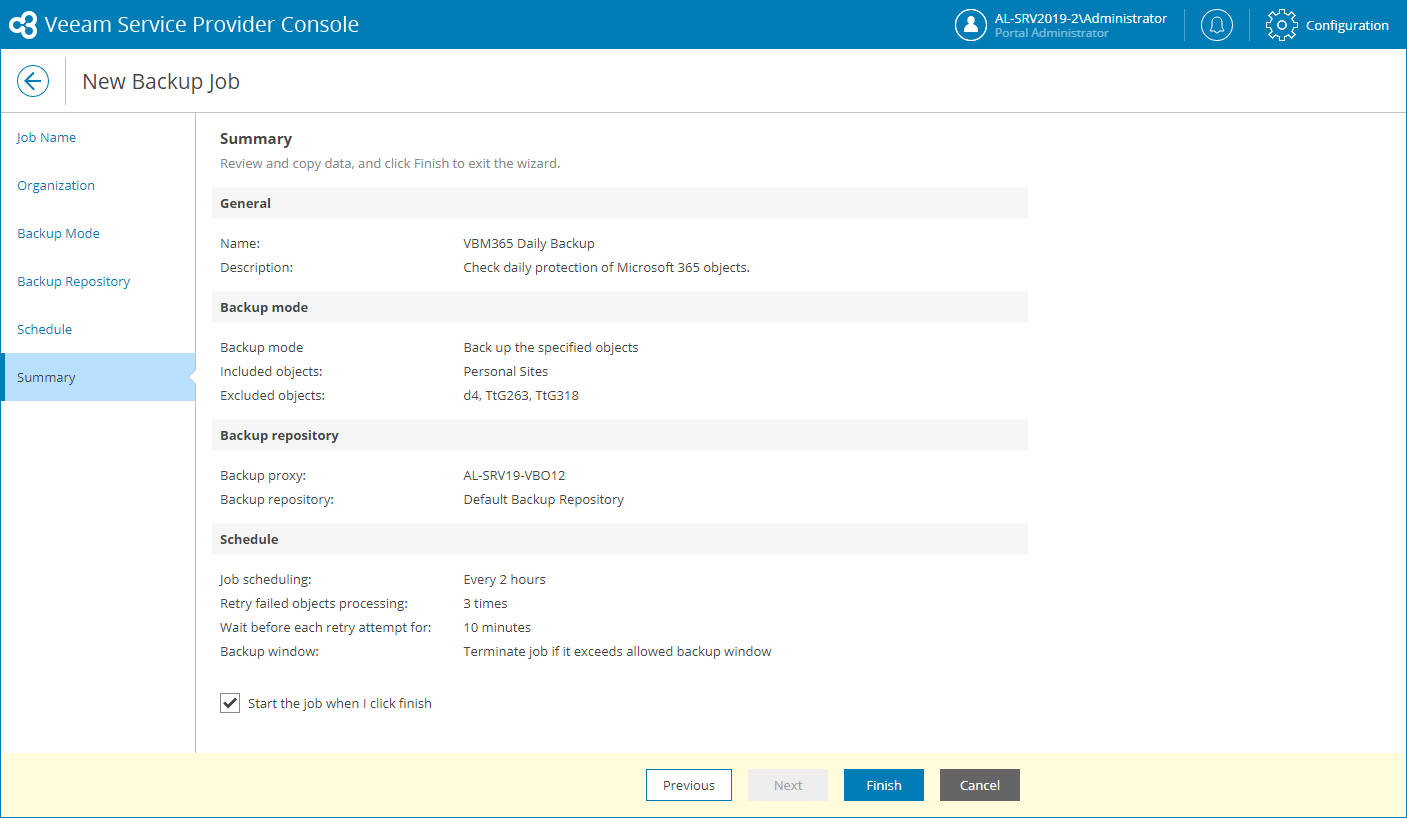Screen dimensions: 1407x818
Task: Click the Retry failed objects processing: label
Action: [x=314, y=603]
